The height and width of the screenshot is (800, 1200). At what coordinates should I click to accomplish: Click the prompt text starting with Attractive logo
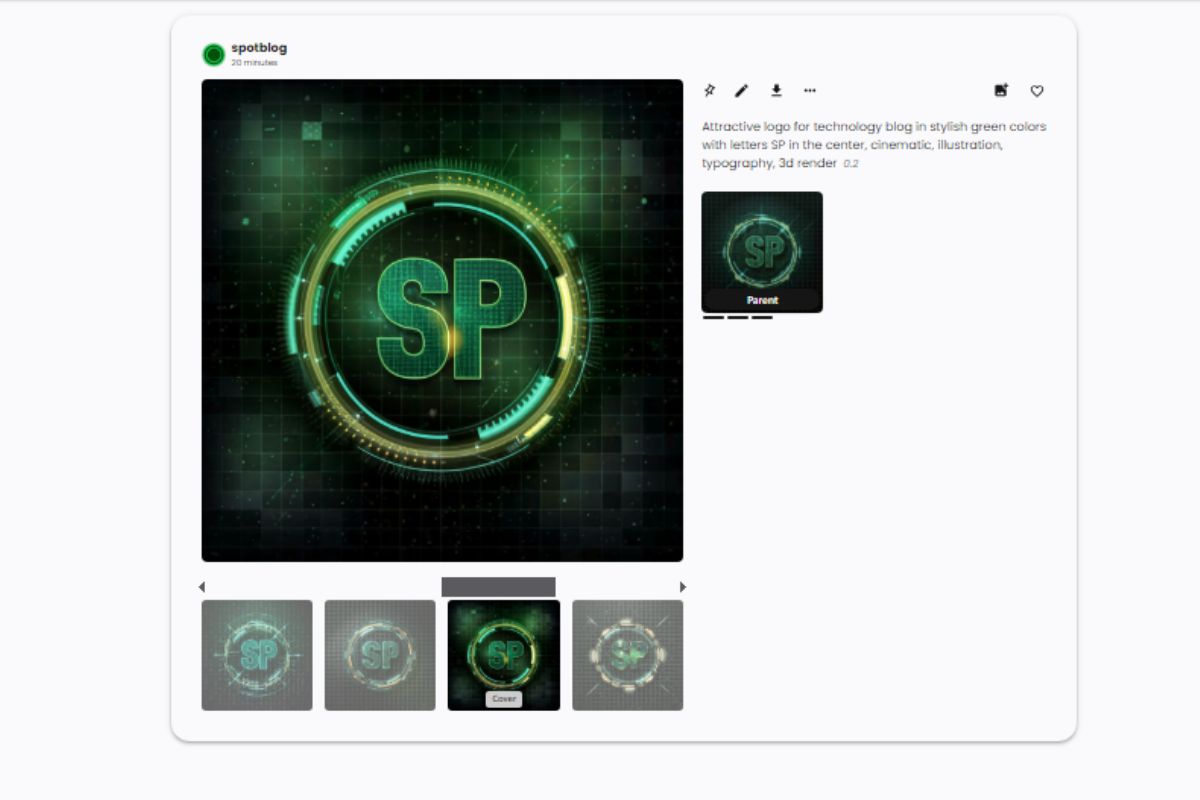point(874,145)
